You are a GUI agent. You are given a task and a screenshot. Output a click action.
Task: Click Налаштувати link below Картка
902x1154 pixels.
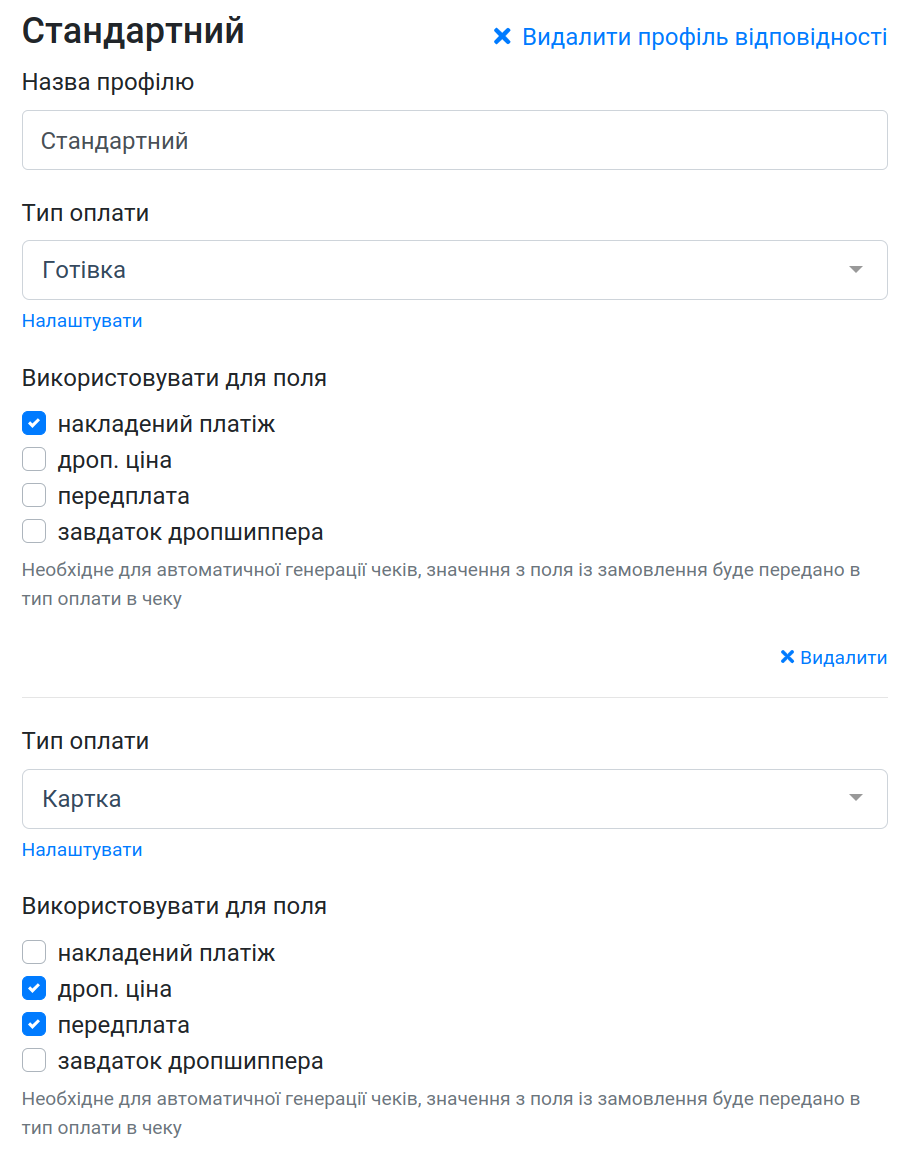click(x=82, y=850)
